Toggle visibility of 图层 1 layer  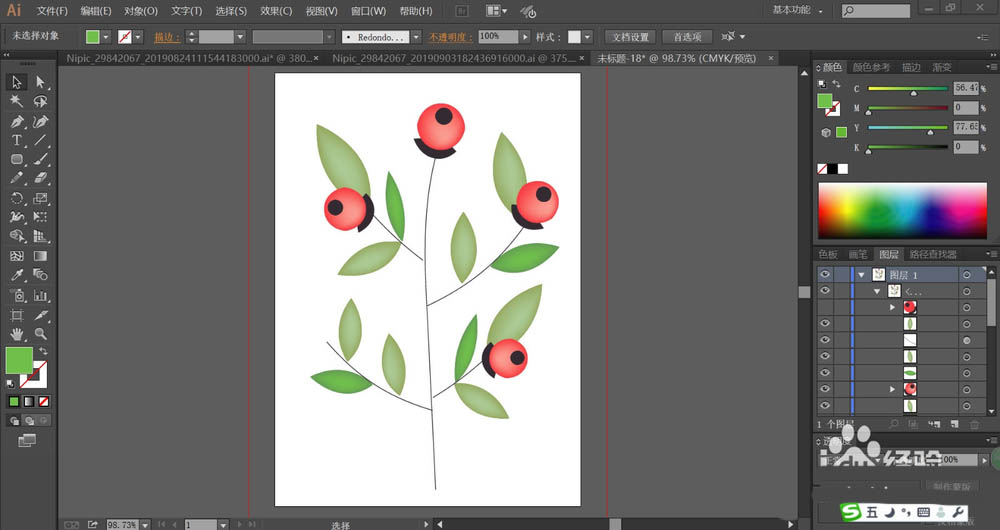click(x=825, y=274)
